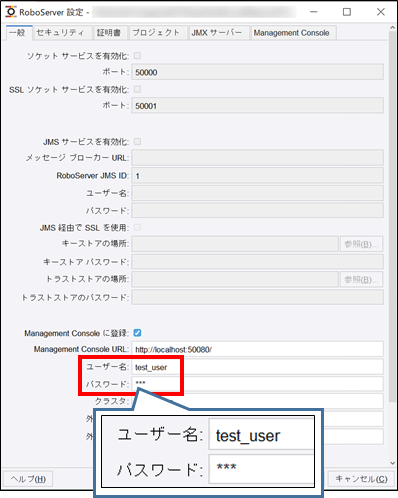The height and width of the screenshot is (498, 398).
Task: Uncheck the Management Console に登録 checkbox
Action: (x=137, y=333)
